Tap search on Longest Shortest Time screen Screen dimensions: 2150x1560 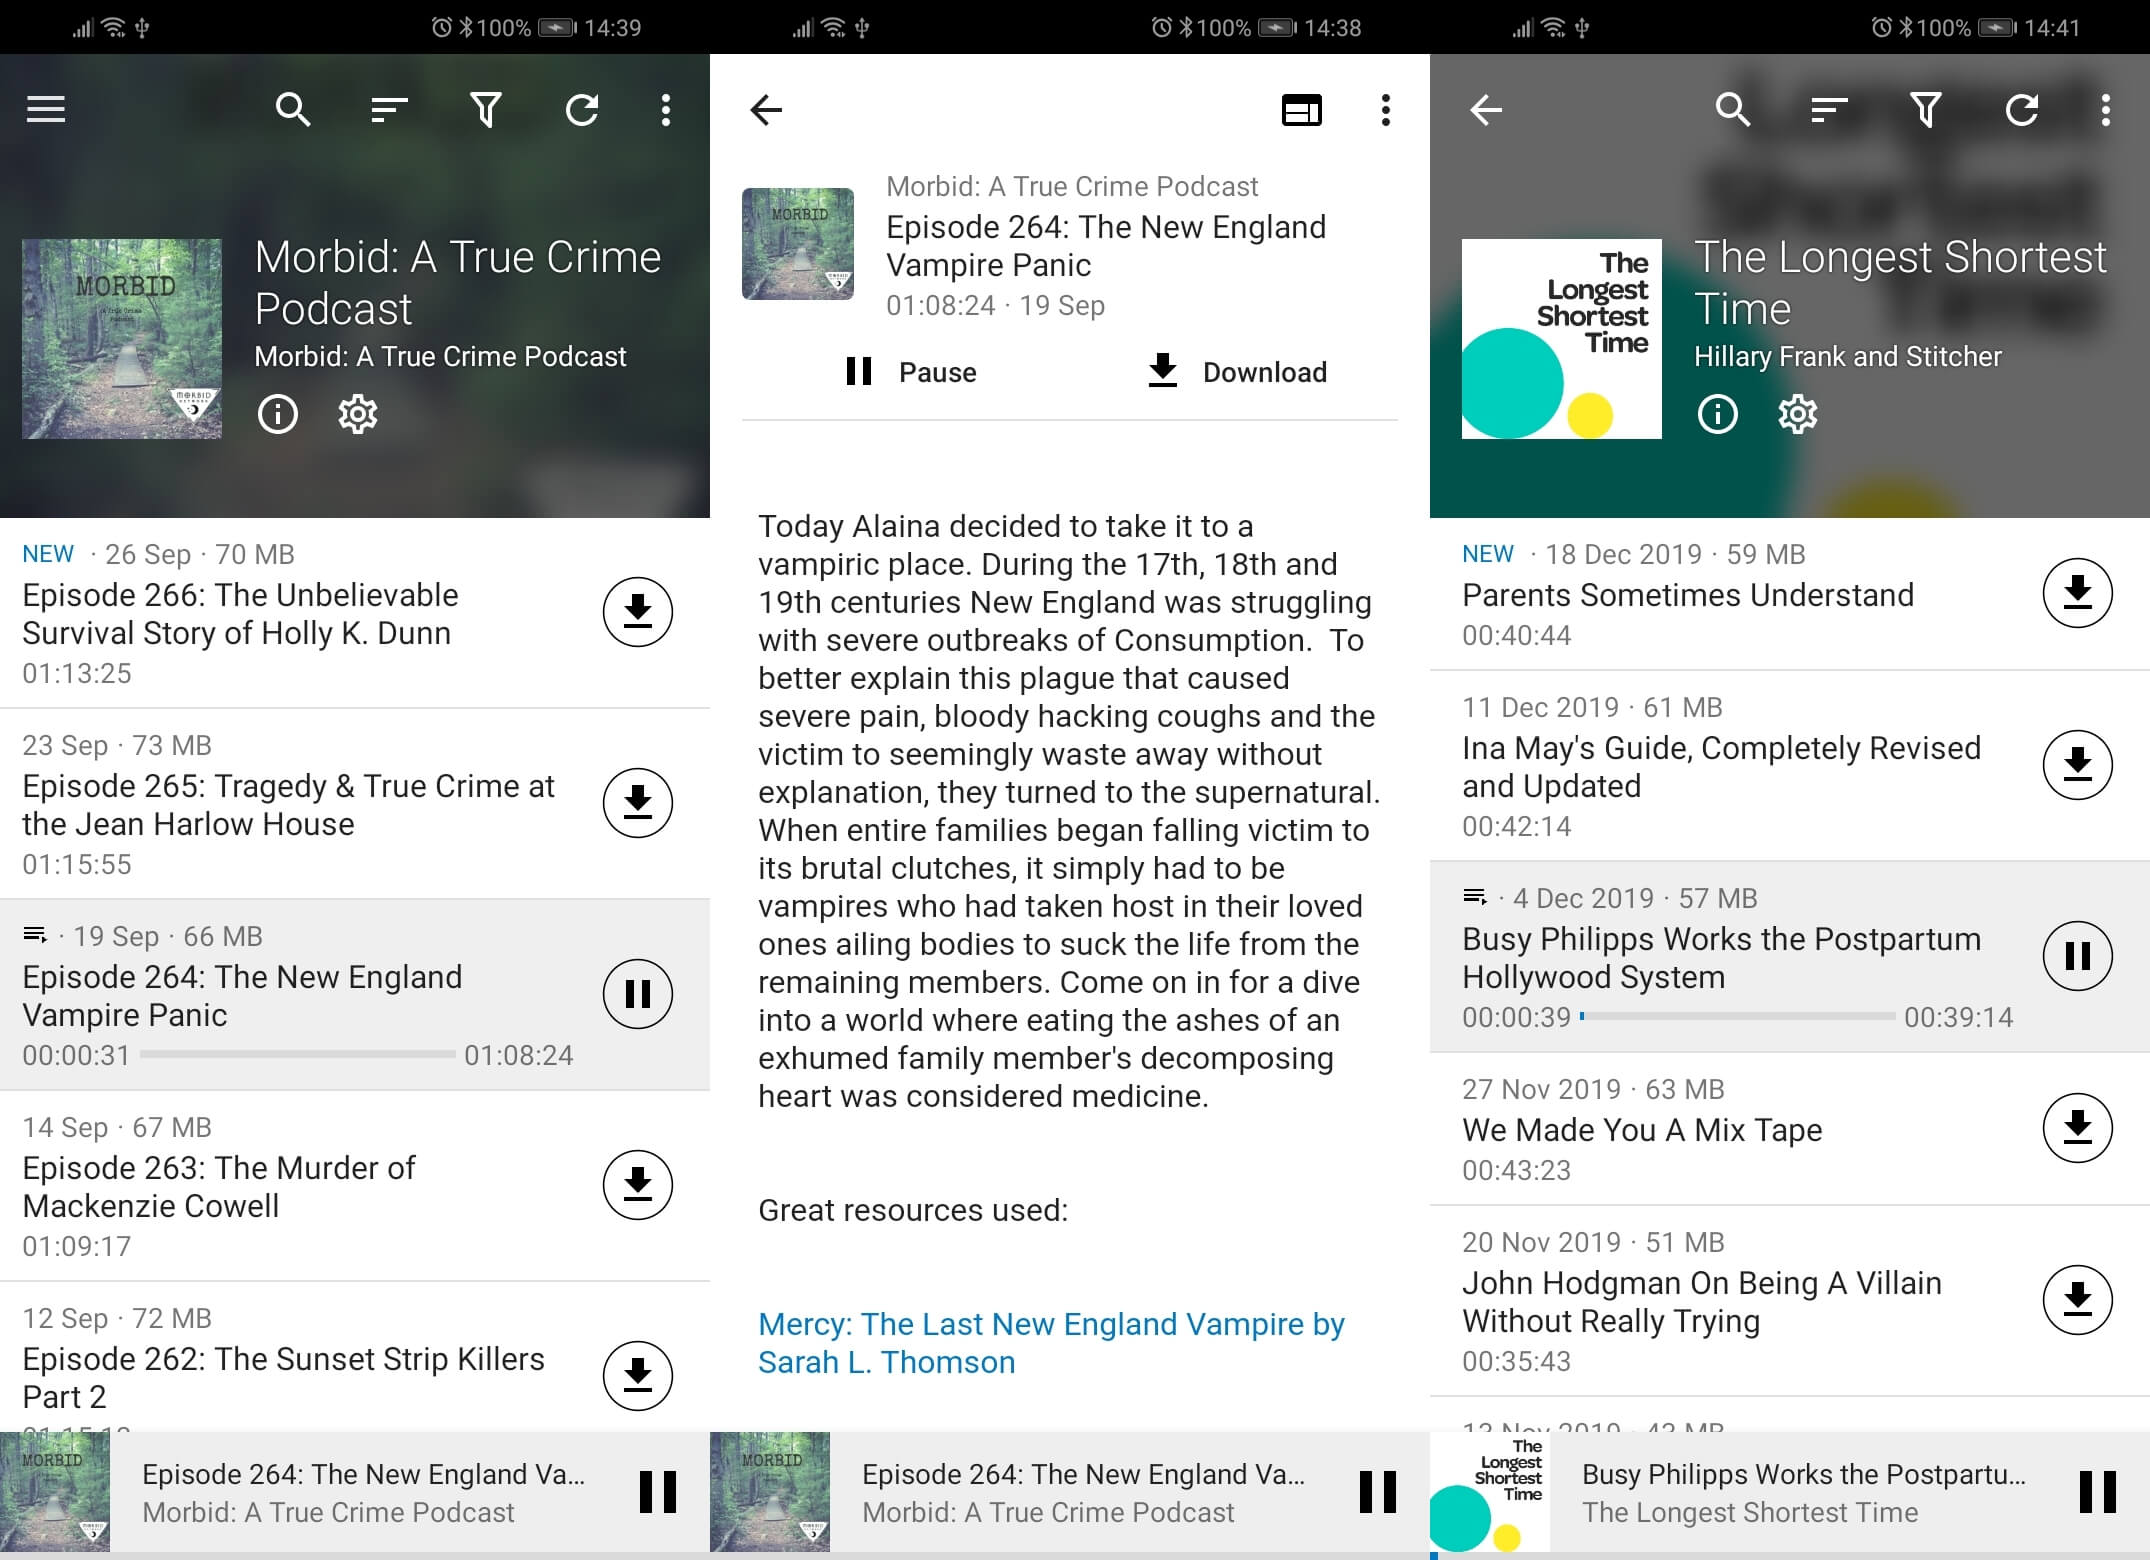click(x=1732, y=109)
